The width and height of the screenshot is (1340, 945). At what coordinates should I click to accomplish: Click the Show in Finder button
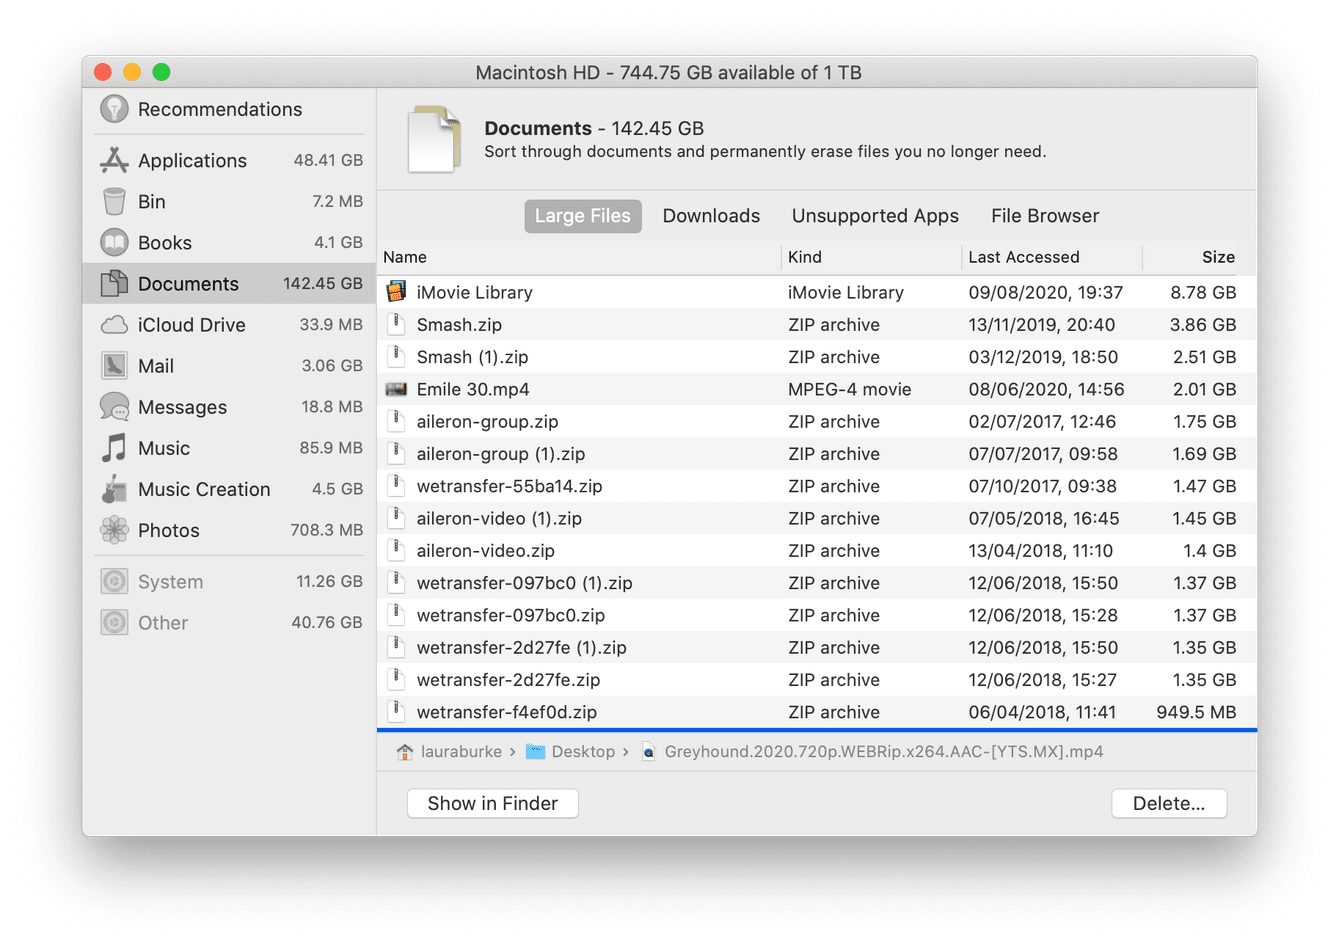tap(492, 803)
